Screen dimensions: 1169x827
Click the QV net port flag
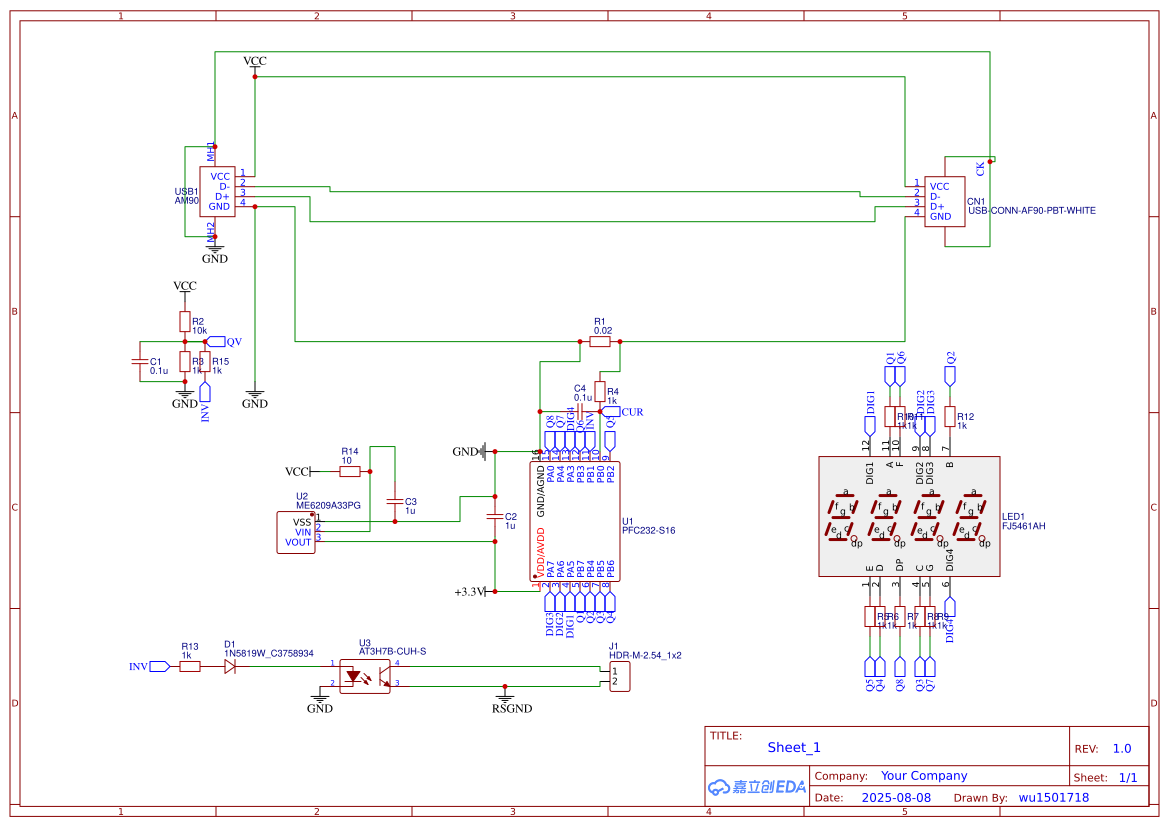pos(216,342)
